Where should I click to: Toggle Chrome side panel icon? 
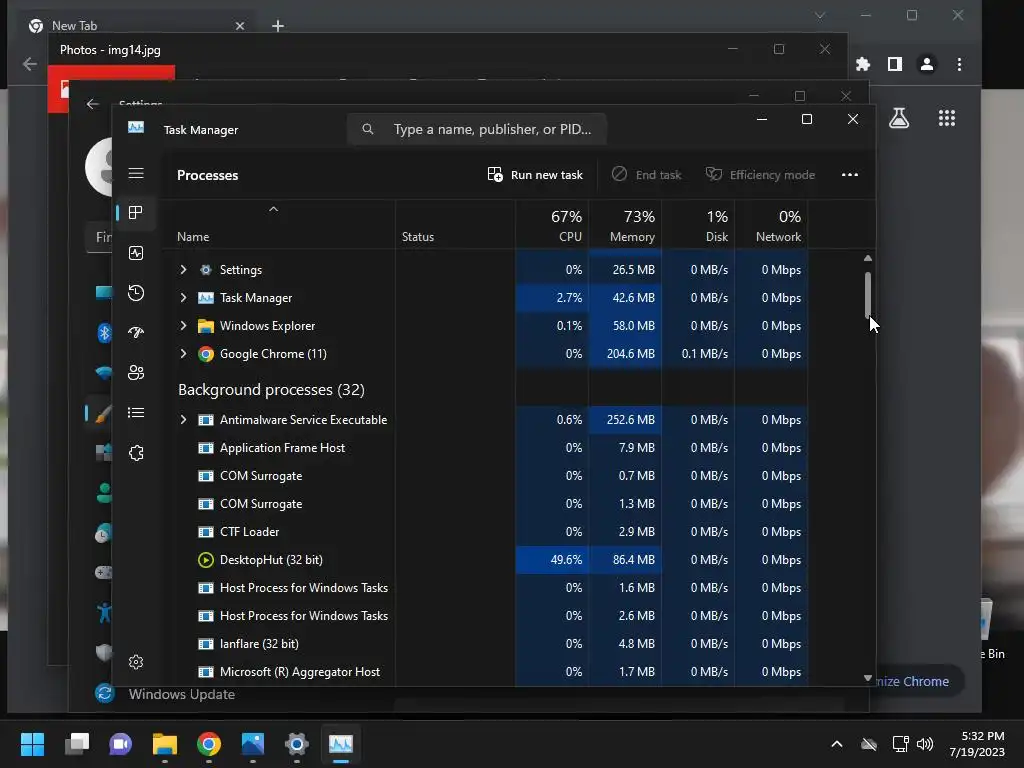pyautogui.click(x=895, y=64)
